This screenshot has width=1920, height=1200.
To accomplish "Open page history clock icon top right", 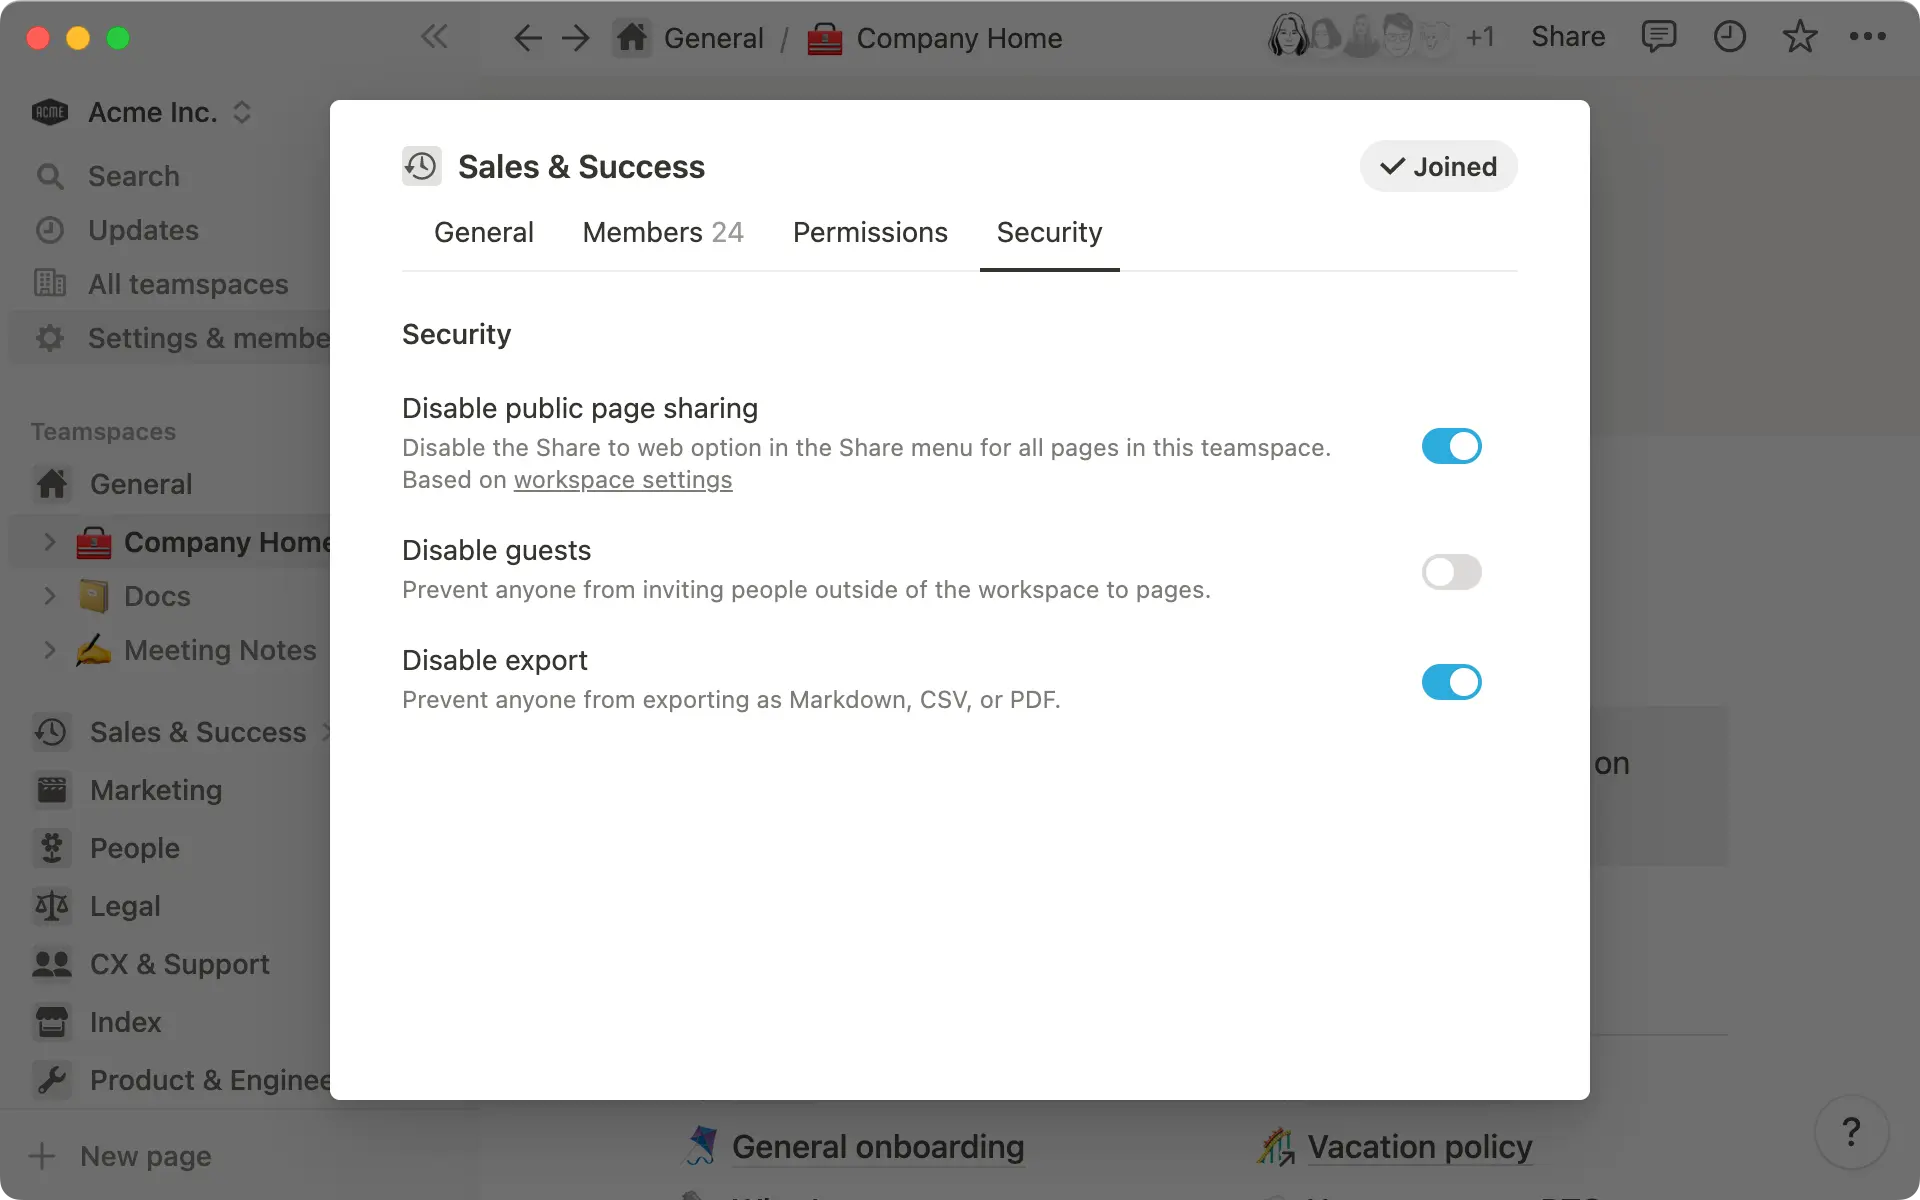I will [1729, 37].
